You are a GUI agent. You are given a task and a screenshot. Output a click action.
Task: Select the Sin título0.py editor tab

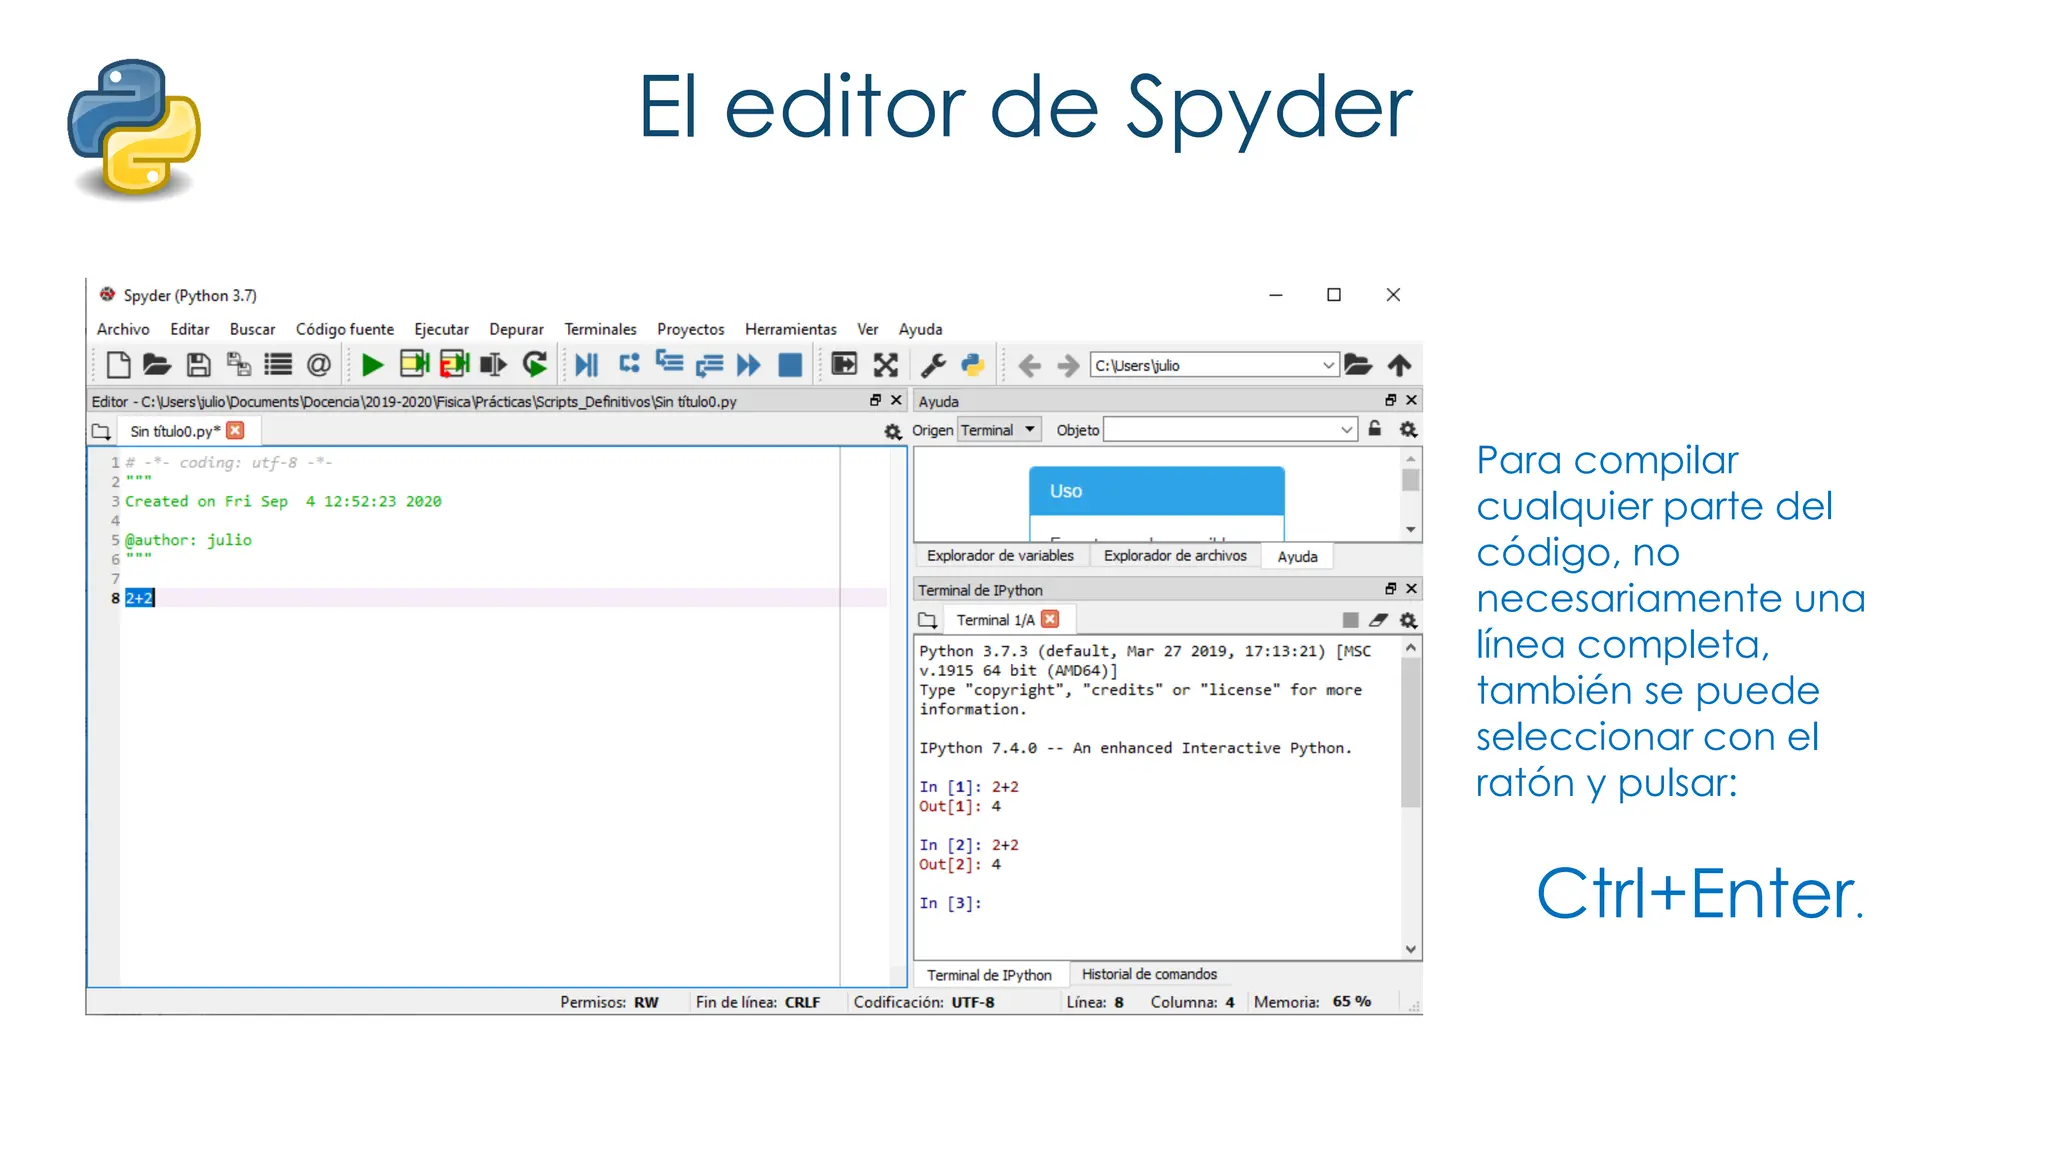pos(176,431)
